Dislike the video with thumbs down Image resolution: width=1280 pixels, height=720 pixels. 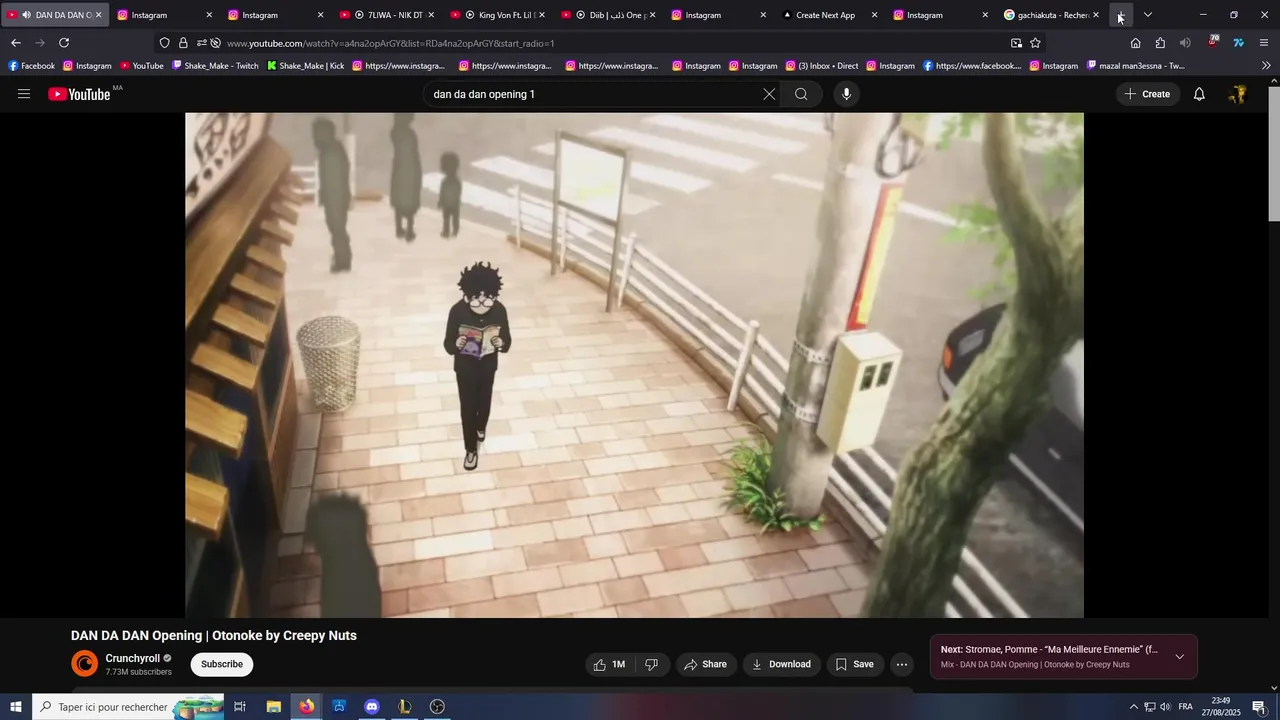pyautogui.click(x=651, y=664)
